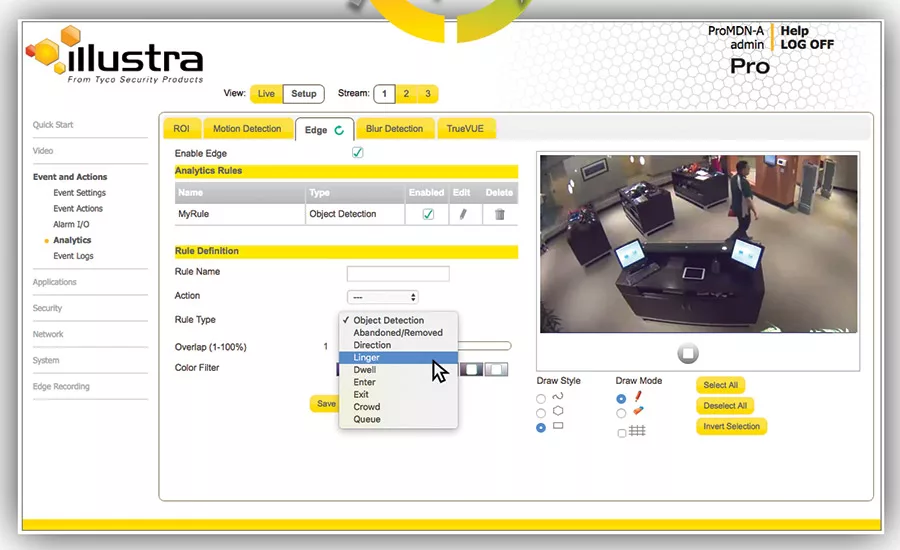Select stream 3
Image resolution: width=900 pixels, height=550 pixels.
click(x=428, y=94)
